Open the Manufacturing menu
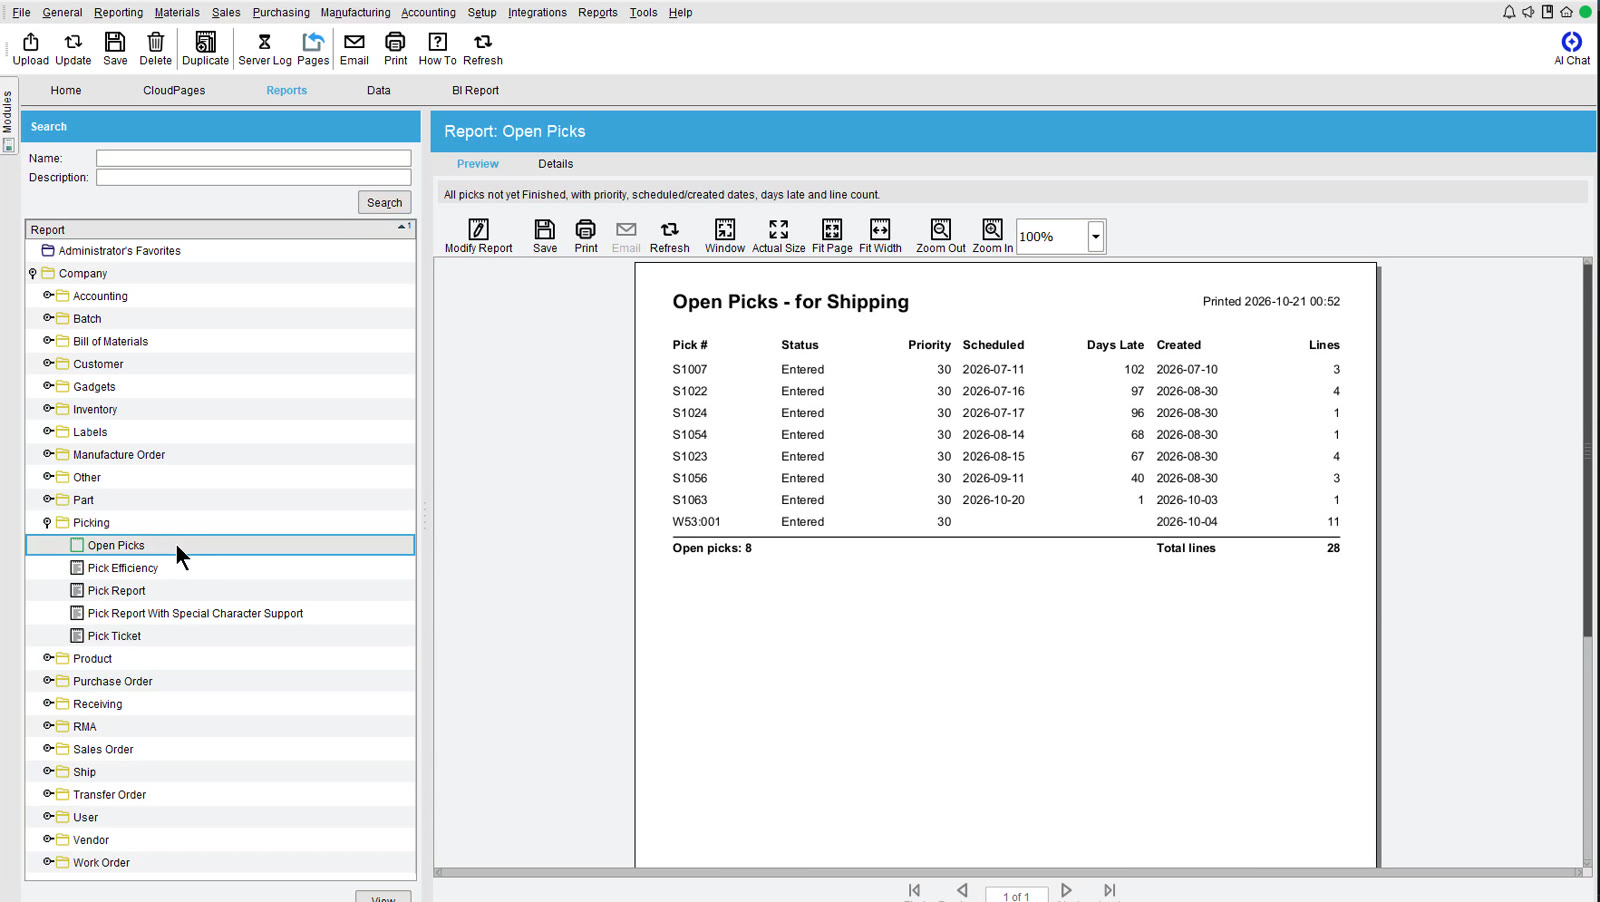Image resolution: width=1600 pixels, height=902 pixels. 355,12
